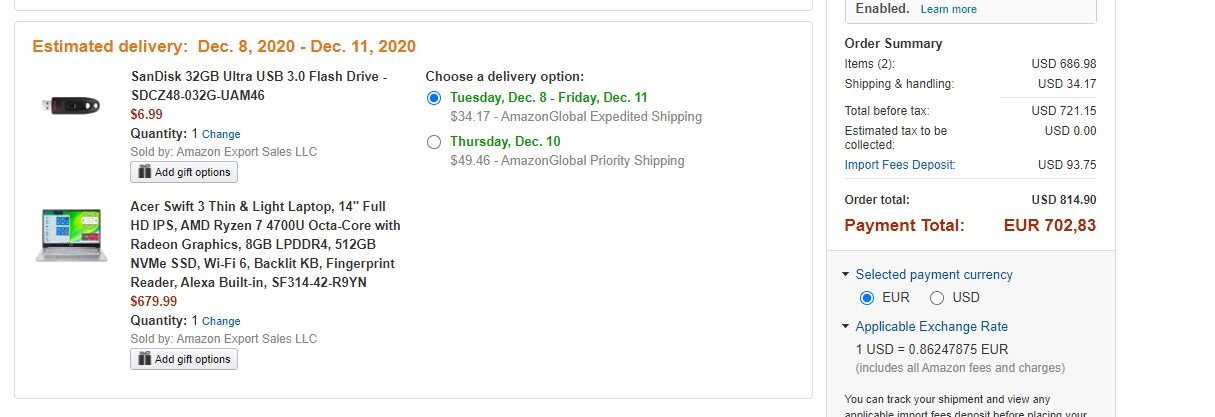This screenshot has height=417, width=1215.
Task: Add gift options for Acer laptop
Action: point(184,359)
